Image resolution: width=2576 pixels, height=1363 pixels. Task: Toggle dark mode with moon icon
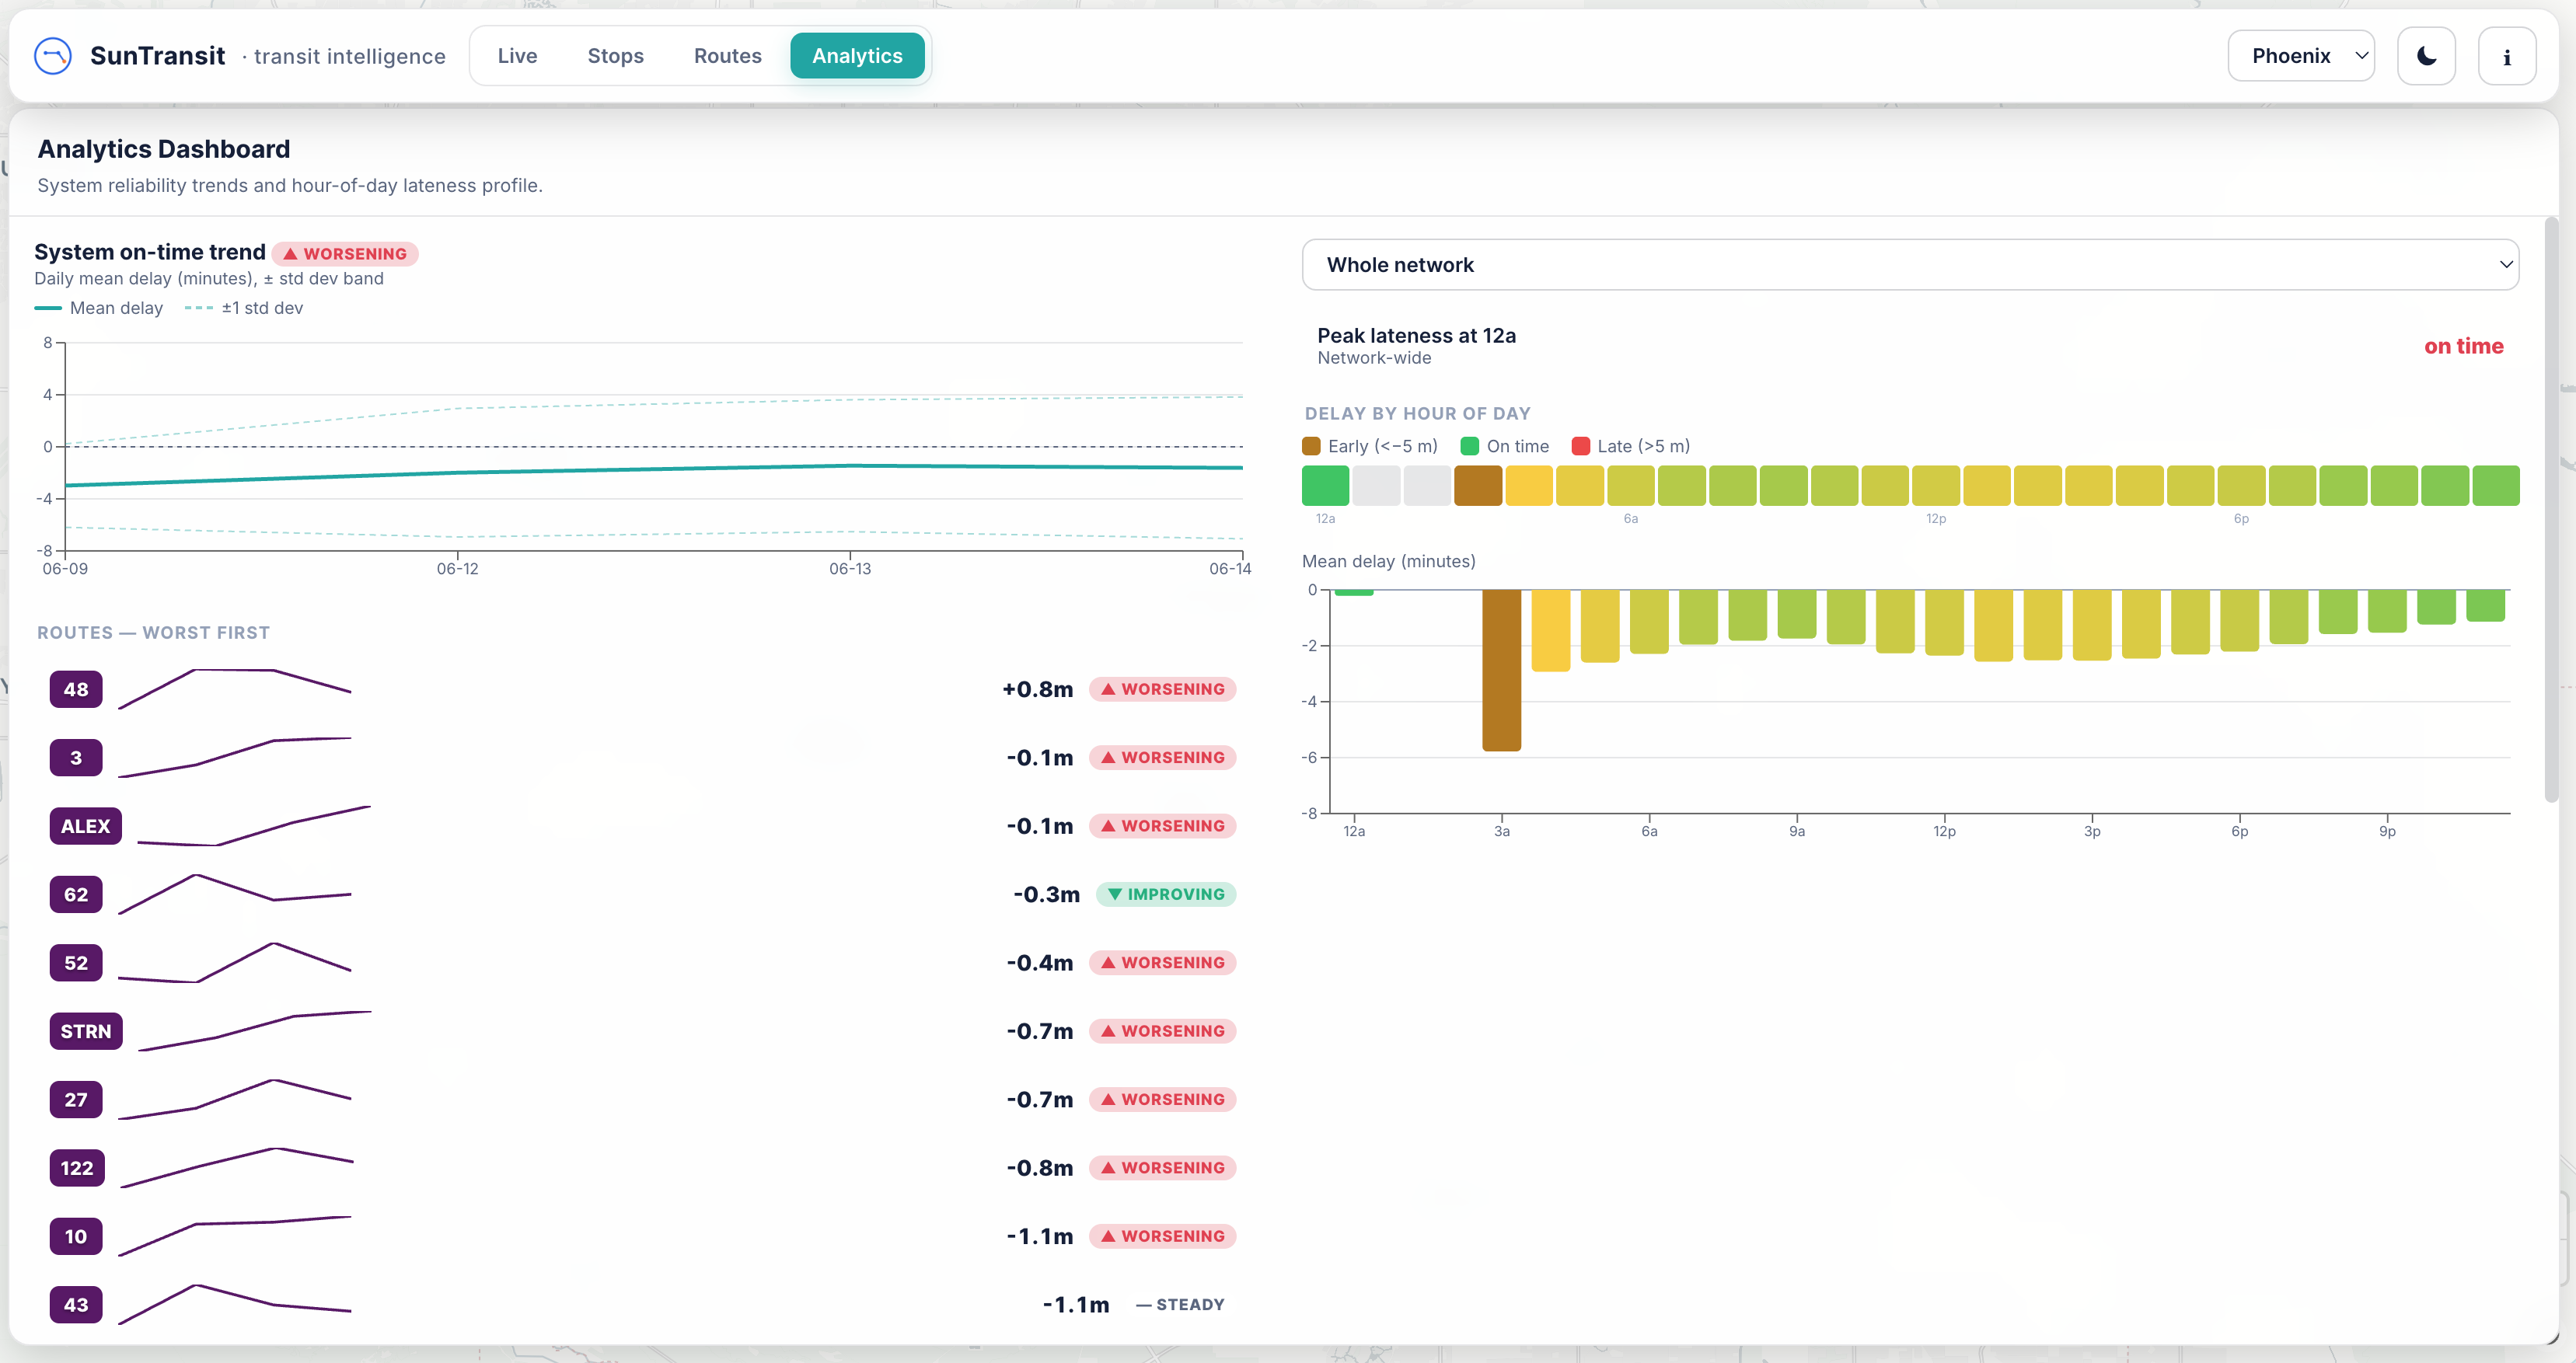pos(2426,56)
